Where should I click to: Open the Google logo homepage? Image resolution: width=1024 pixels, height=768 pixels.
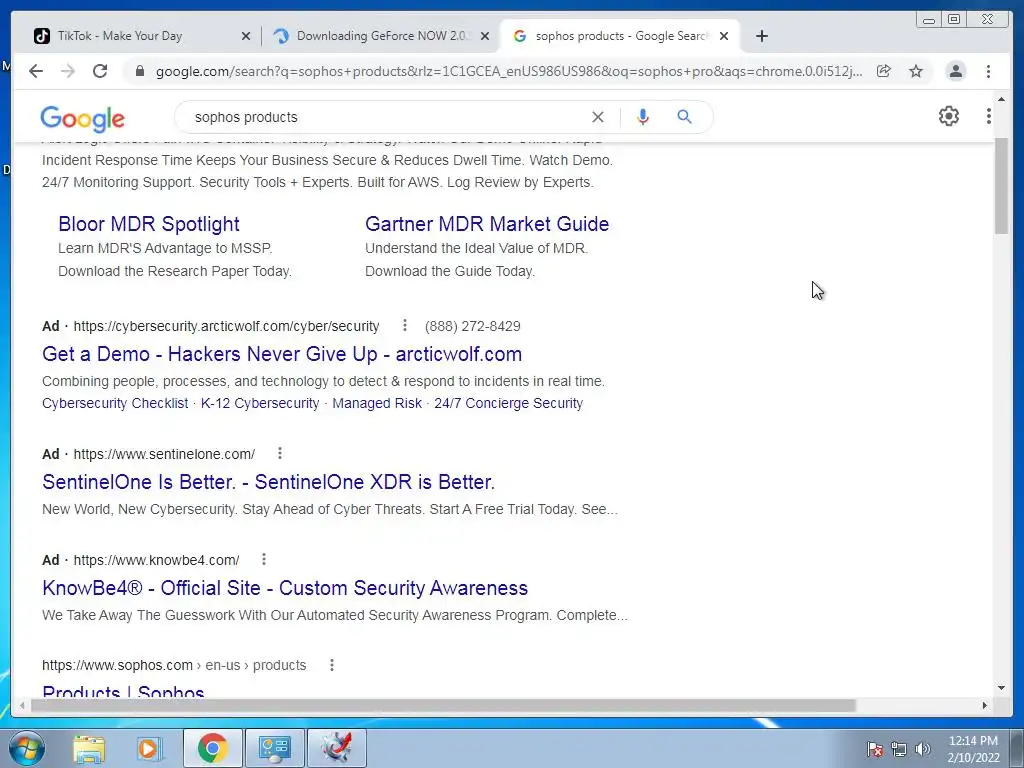click(x=82, y=119)
